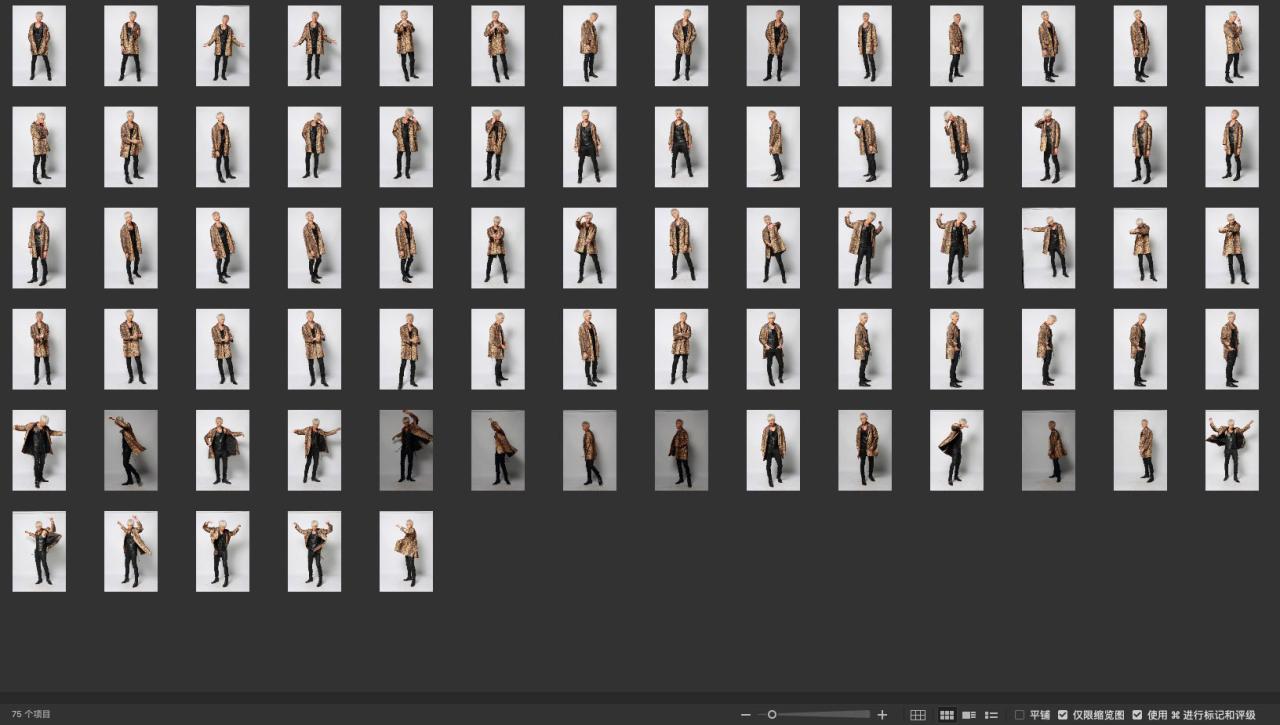Click the thumbnail size slider handle
Image resolution: width=1280 pixels, height=725 pixels.
pos(772,715)
